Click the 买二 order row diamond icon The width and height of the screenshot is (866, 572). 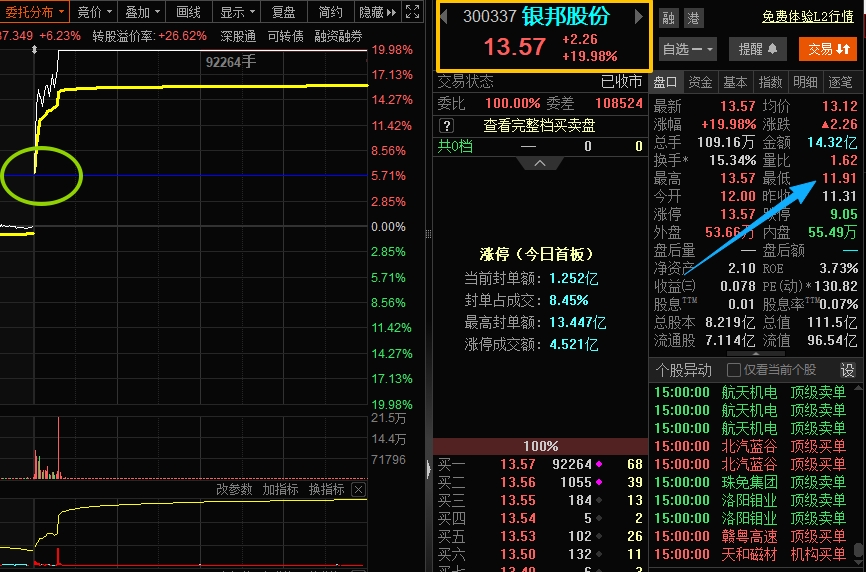[x=599, y=482]
